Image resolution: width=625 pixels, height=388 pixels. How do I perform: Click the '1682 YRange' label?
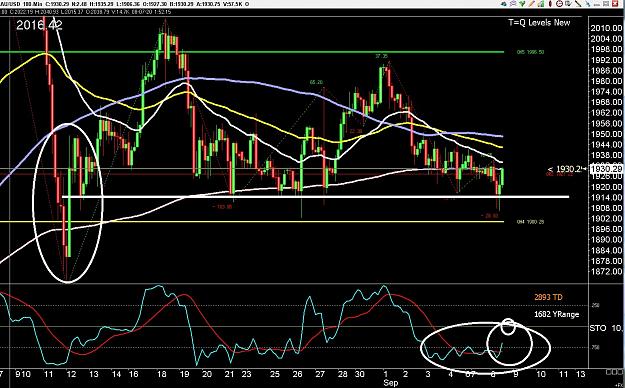pos(556,314)
